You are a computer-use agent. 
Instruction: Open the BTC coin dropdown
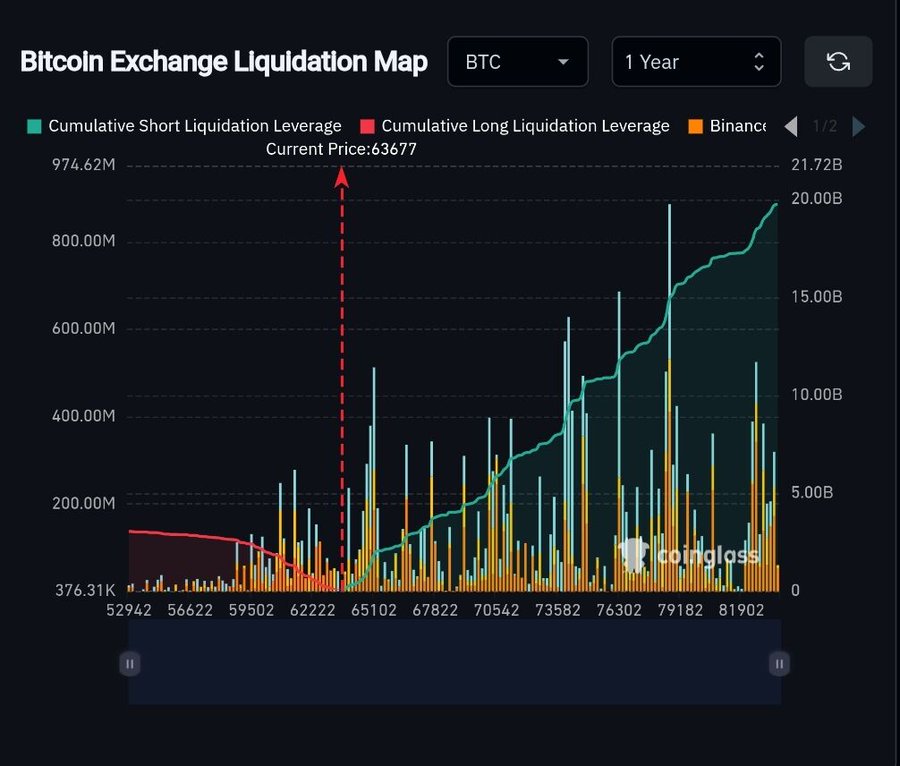[x=518, y=61]
